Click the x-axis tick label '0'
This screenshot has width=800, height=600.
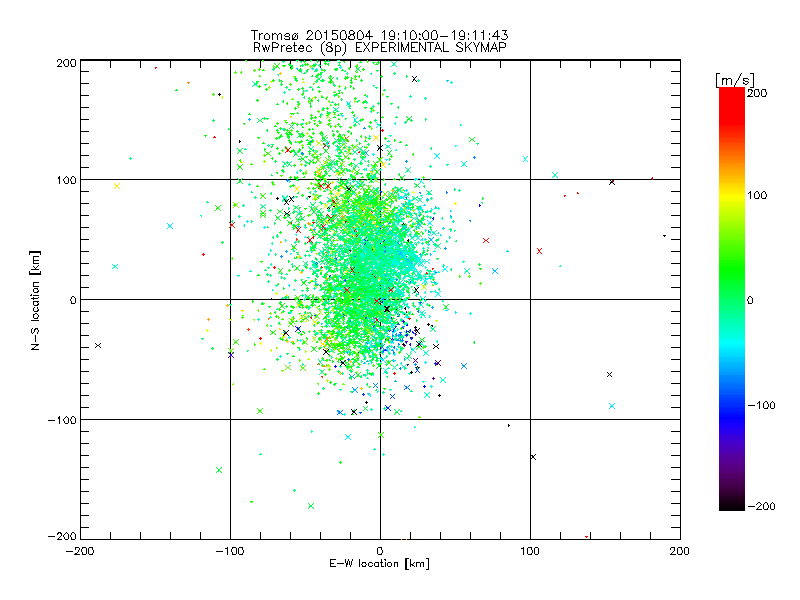pos(380,551)
